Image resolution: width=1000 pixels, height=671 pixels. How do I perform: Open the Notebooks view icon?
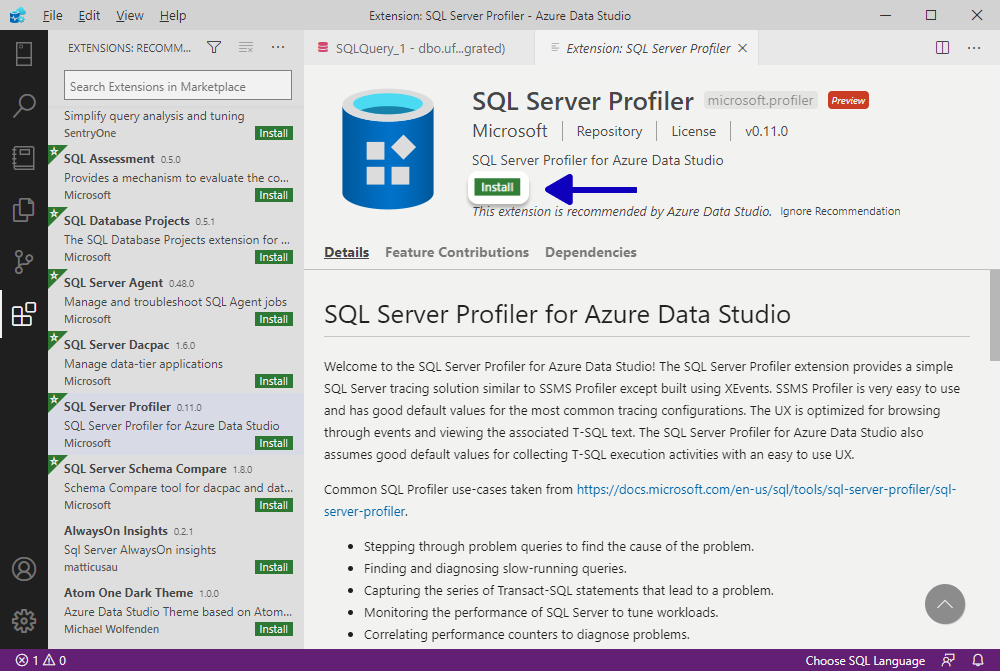click(24, 158)
